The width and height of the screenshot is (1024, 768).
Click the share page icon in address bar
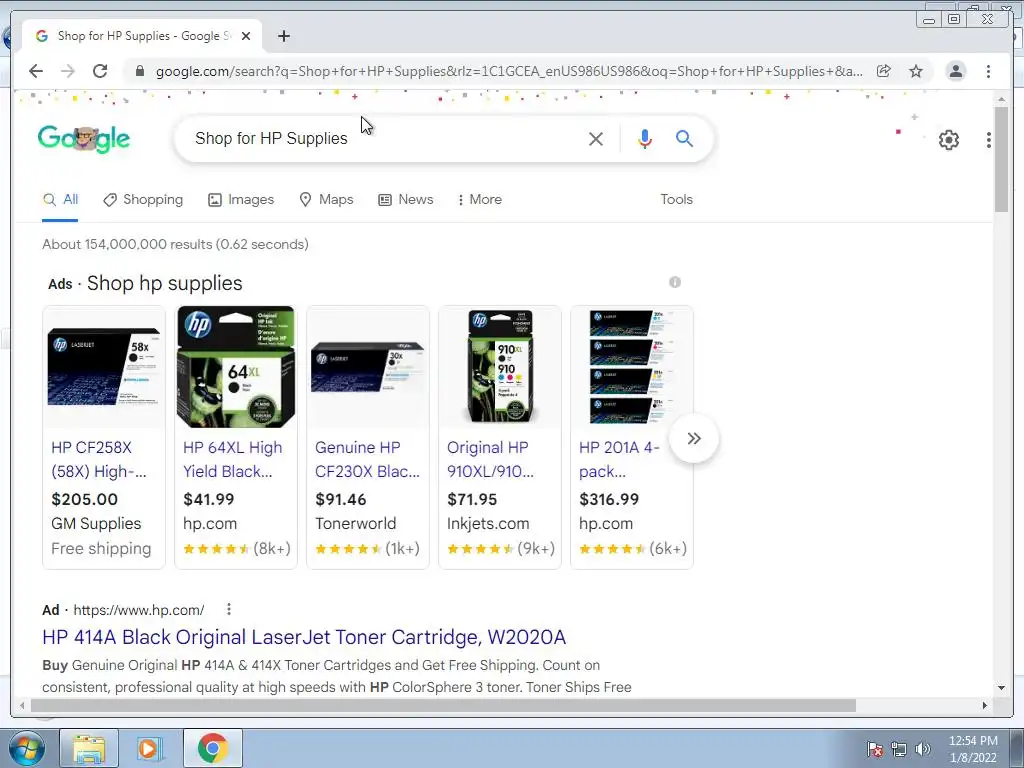coord(884,71)
